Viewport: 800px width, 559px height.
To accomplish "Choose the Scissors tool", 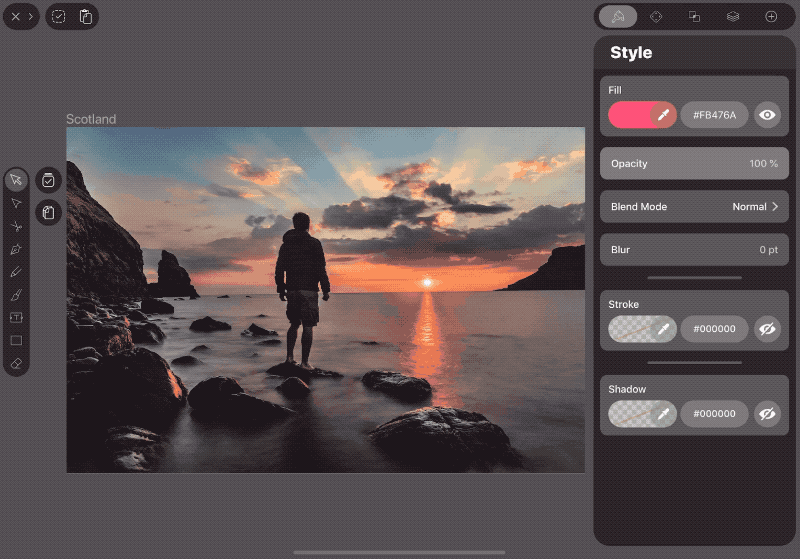I will [x=16, y=226].
